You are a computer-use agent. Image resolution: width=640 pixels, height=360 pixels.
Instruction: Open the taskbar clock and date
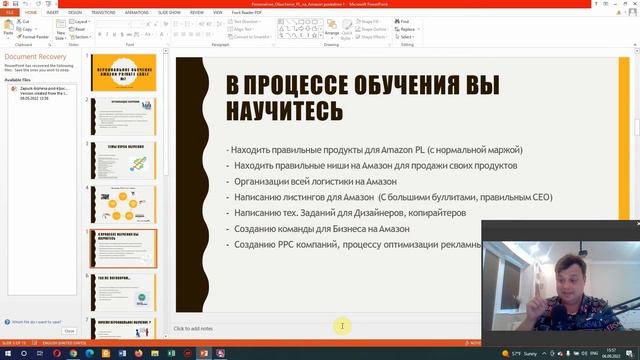611,353
